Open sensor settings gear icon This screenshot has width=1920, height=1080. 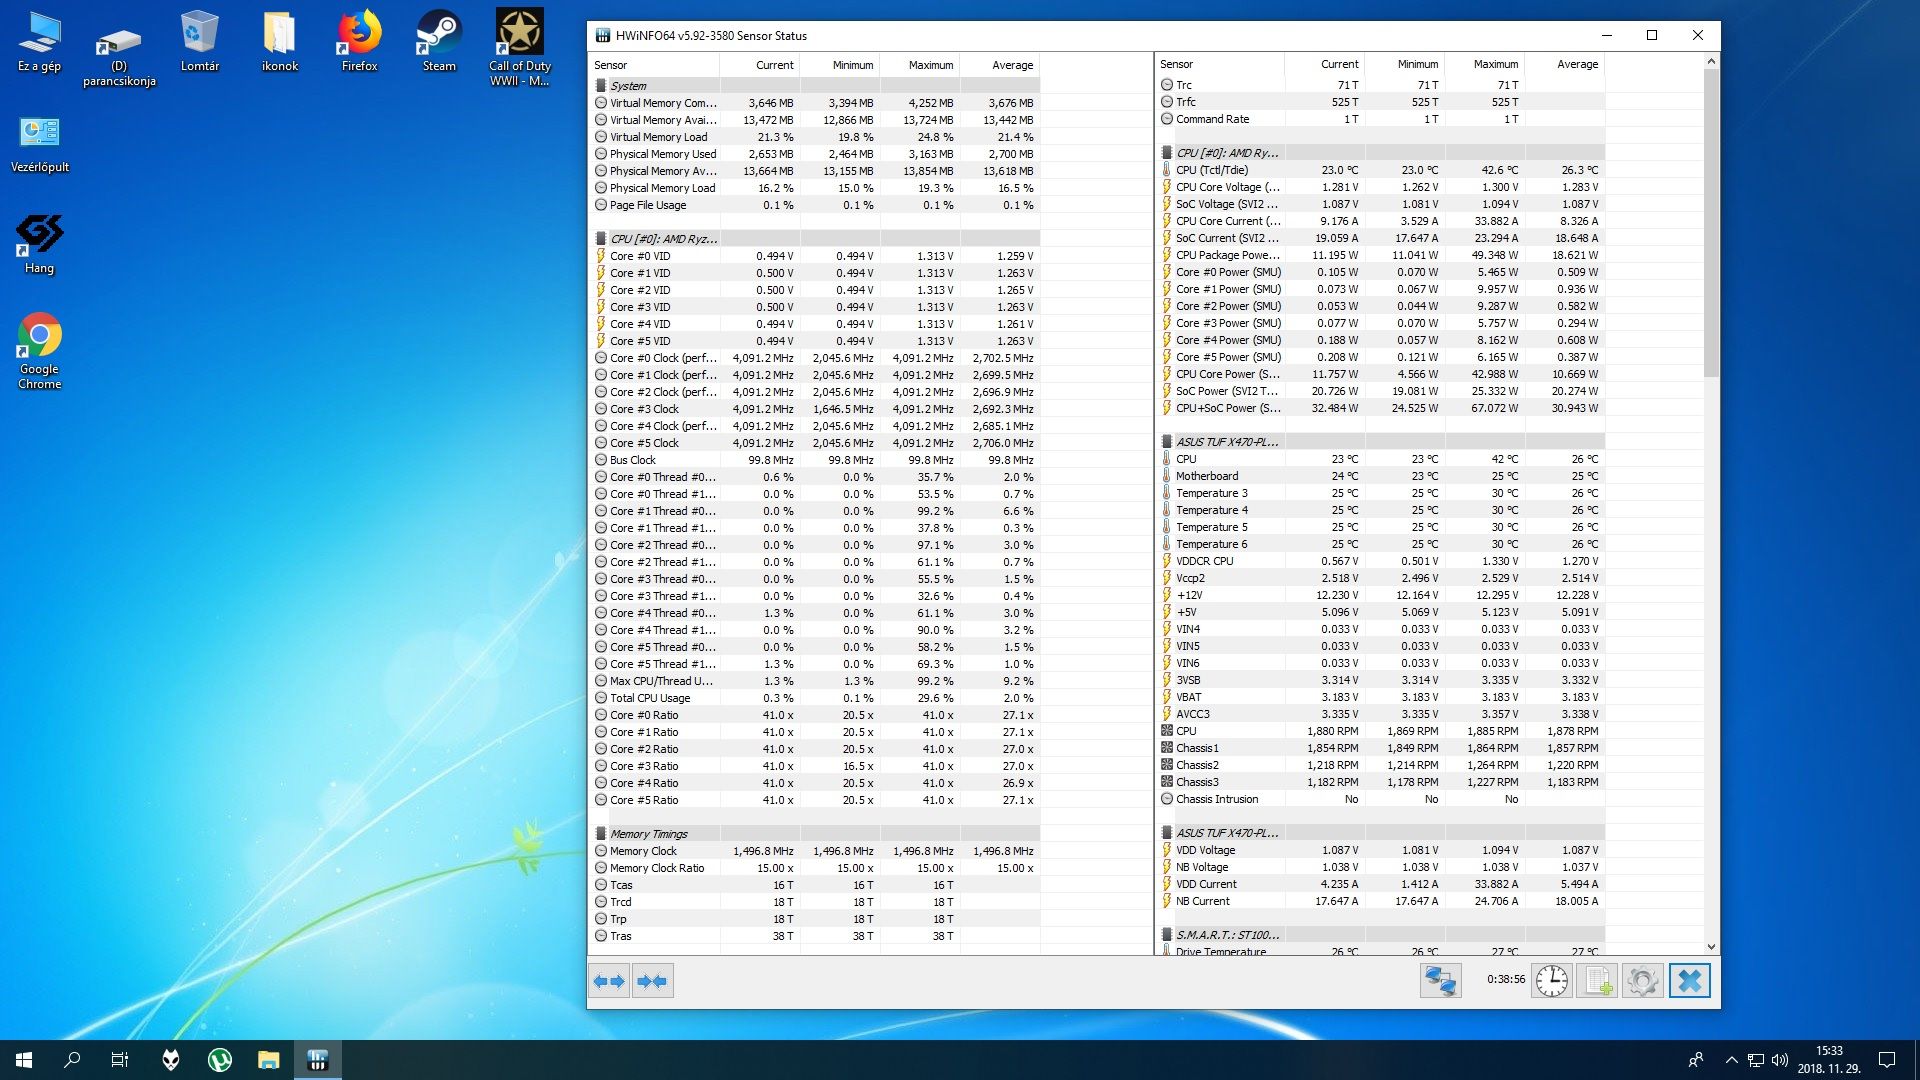(x=1642, y=981)
